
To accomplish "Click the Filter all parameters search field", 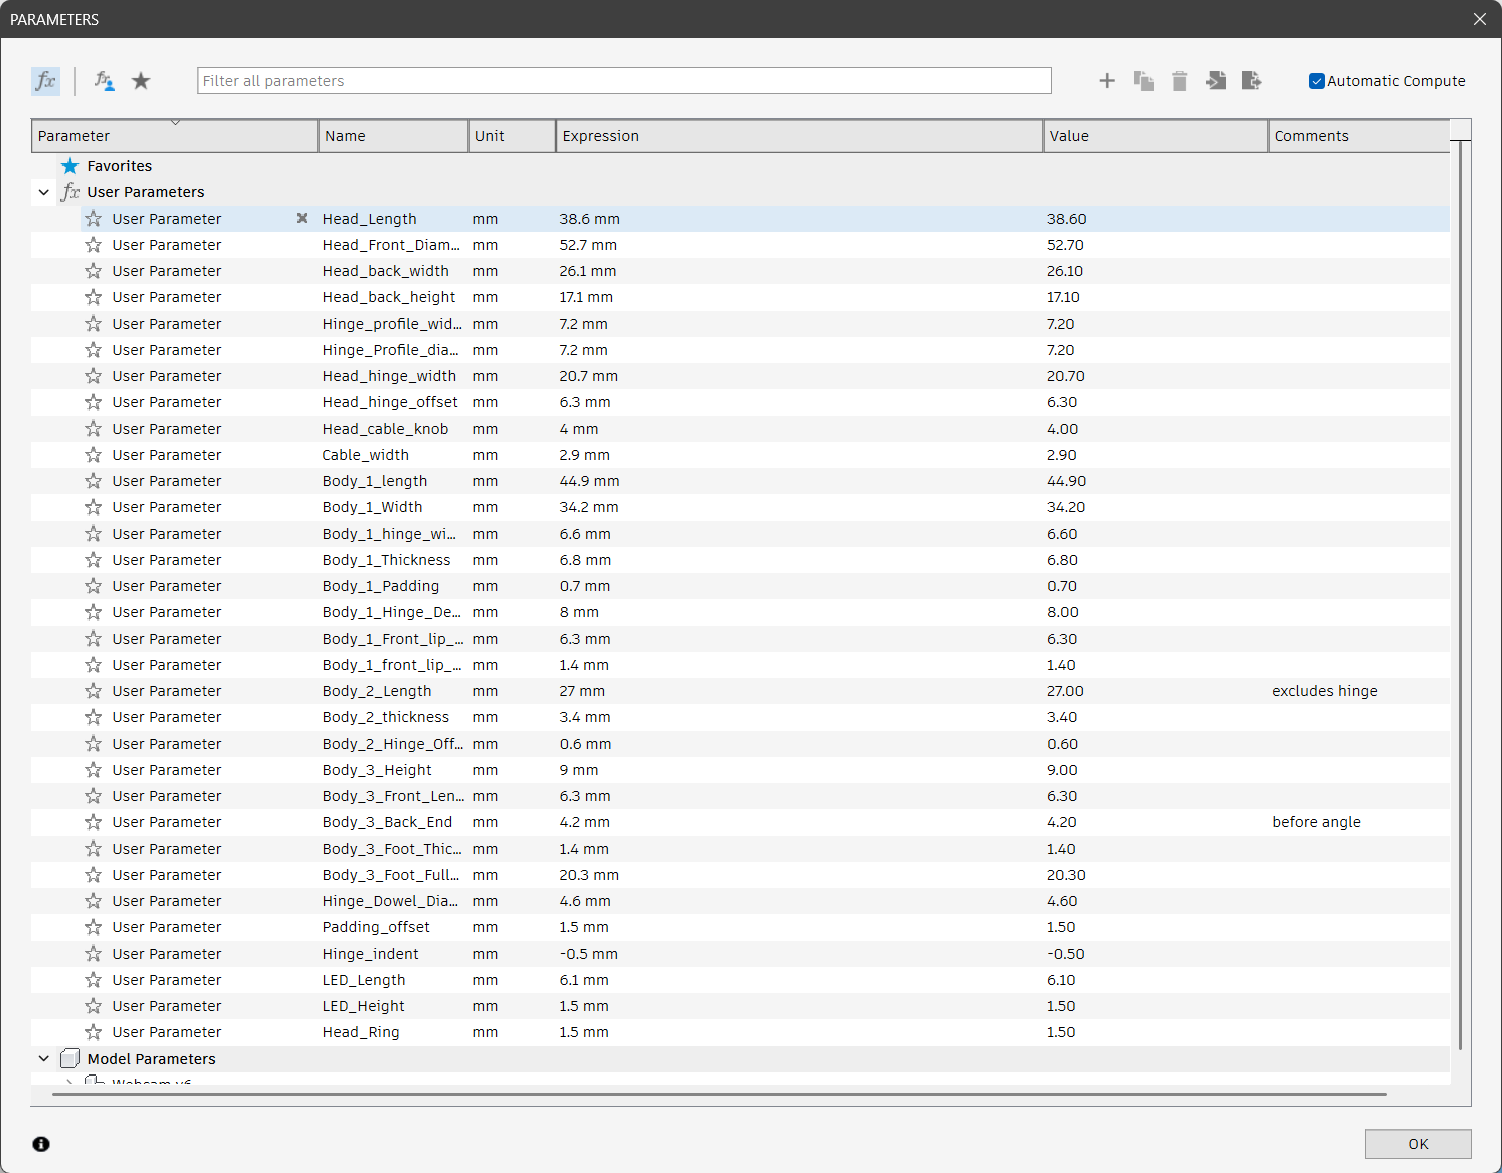I will pyautogui.click(x=624, y=81).
